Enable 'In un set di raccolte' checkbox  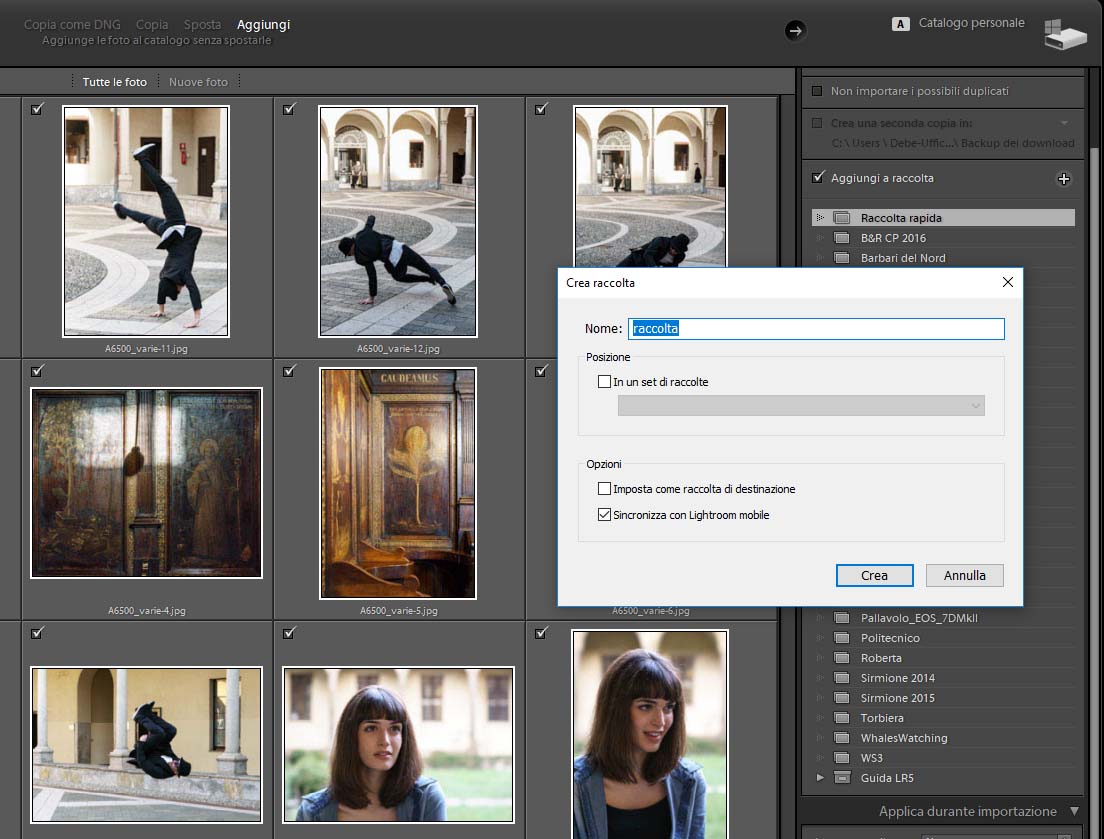click(604, 382)
